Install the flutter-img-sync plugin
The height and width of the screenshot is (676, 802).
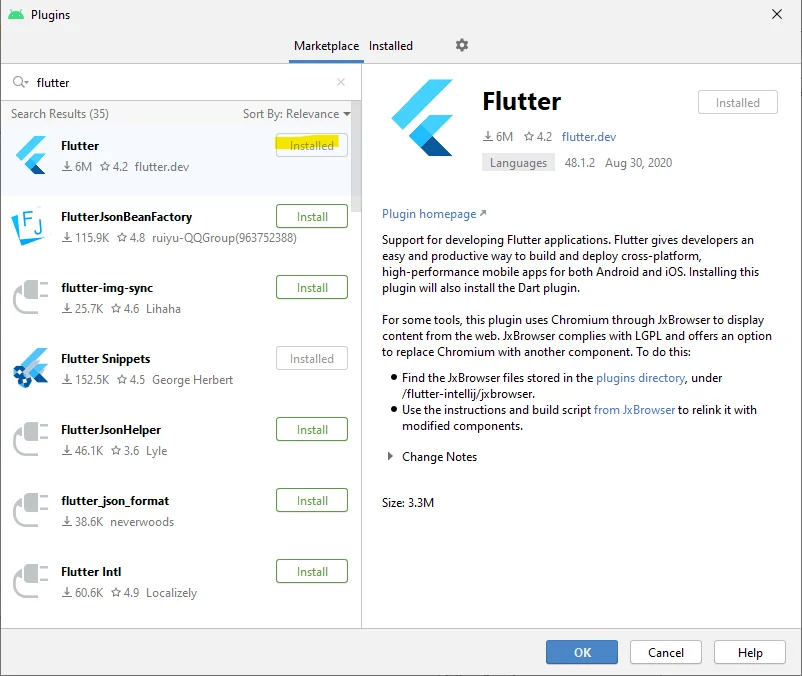[x=312, y=287]
